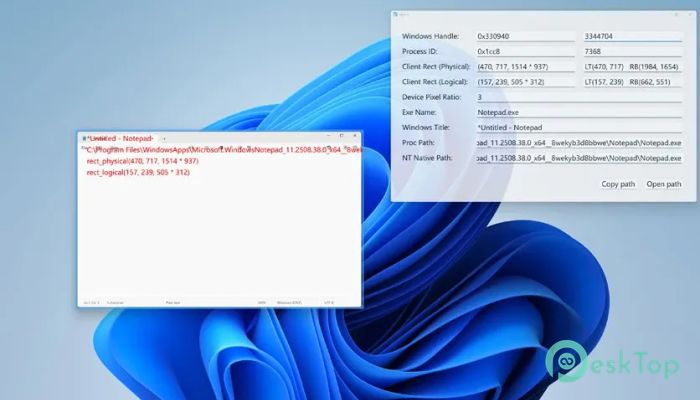Click the Device Pixel Ratio field

579,97
